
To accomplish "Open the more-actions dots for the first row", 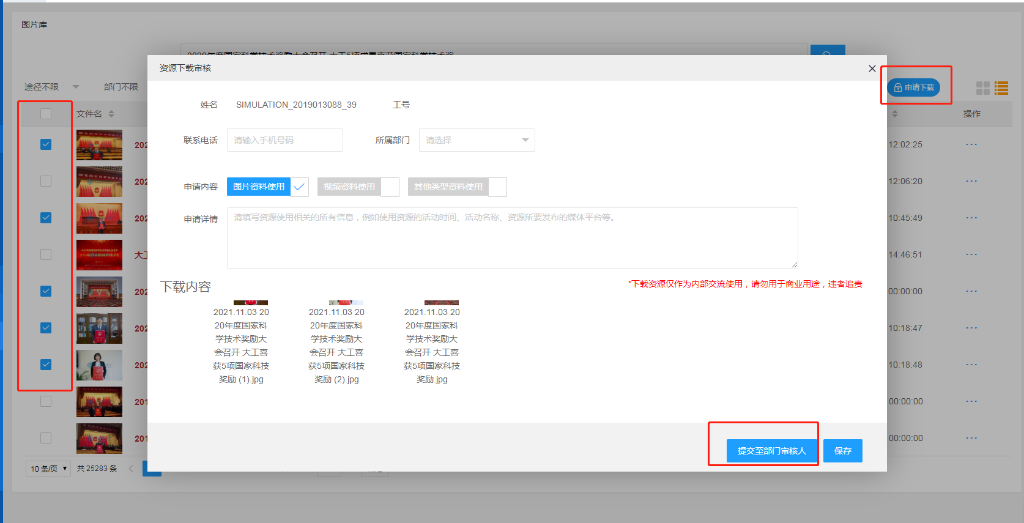I will point(971,144).
